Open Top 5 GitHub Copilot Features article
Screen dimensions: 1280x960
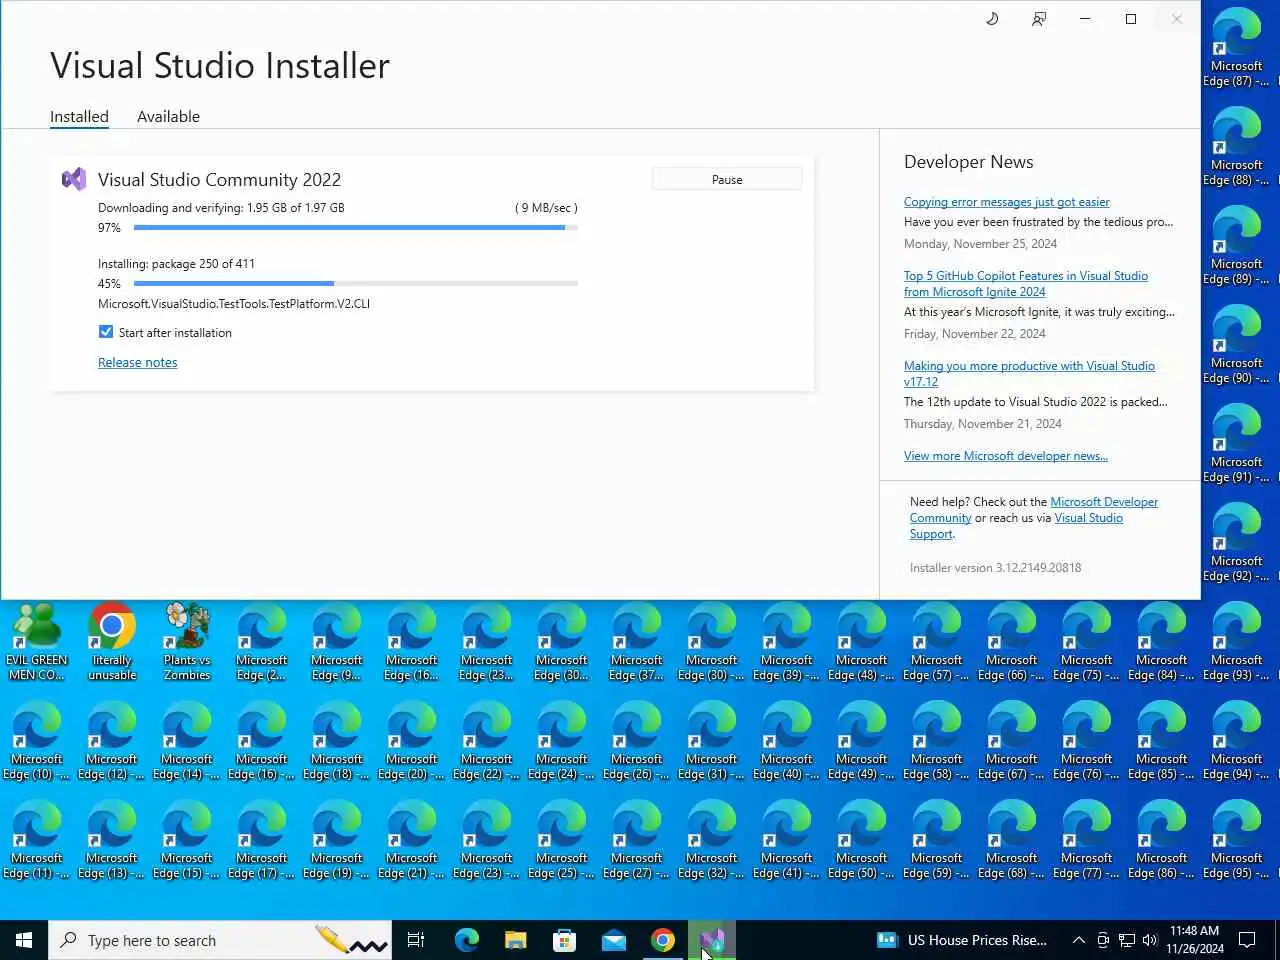click(x=1026, y=284)
